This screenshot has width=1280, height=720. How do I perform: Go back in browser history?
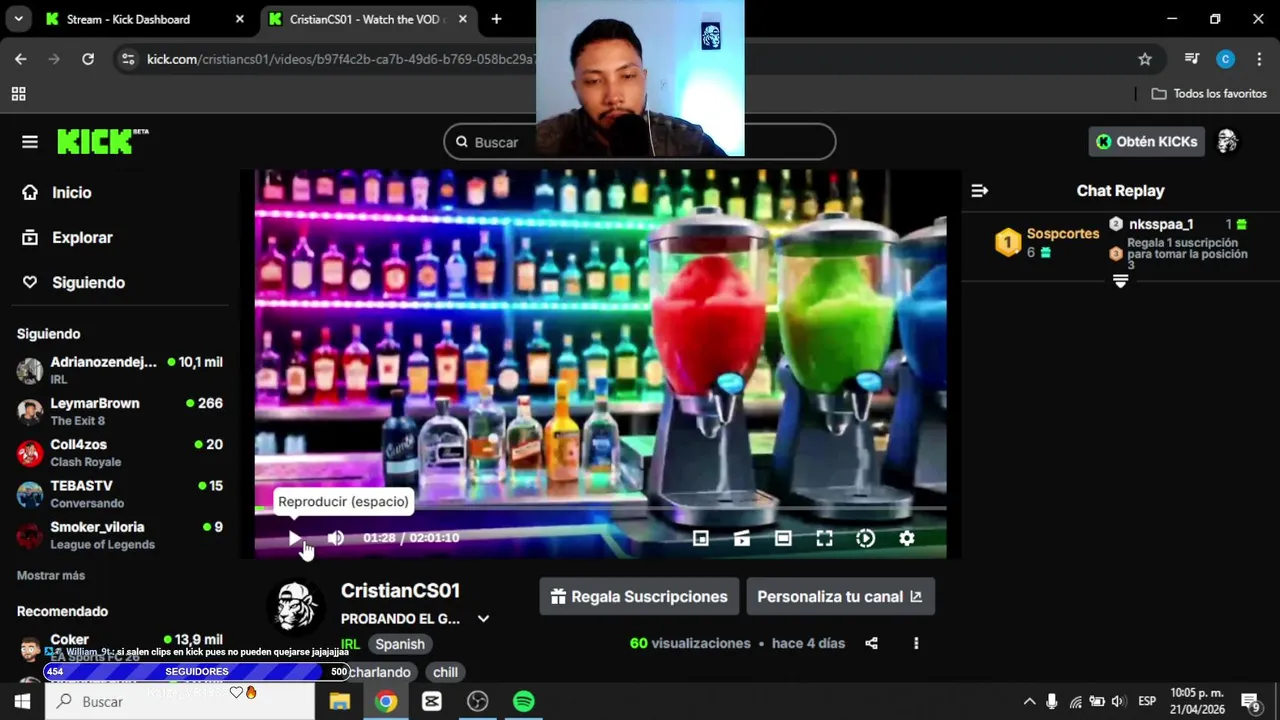[x=21, y=59]
